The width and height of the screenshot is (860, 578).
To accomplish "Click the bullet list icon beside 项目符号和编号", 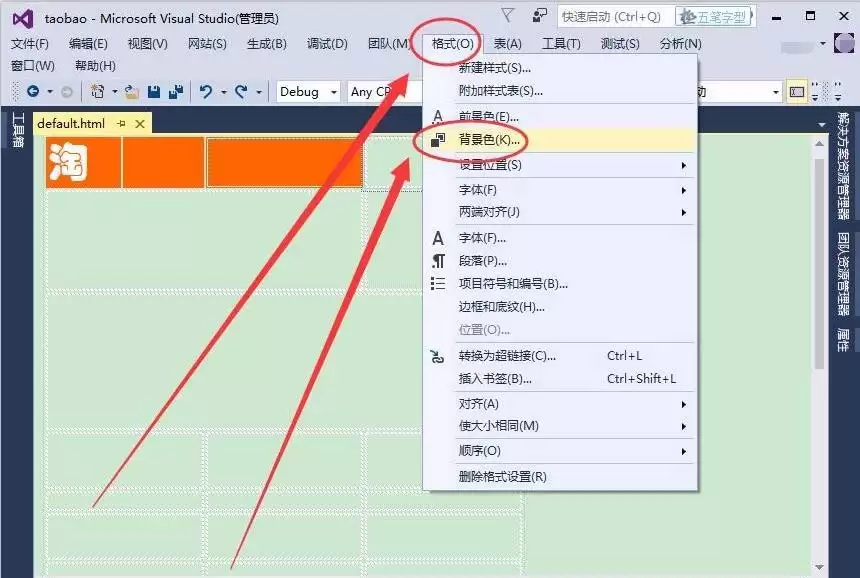I will click(x=438, y=284).
